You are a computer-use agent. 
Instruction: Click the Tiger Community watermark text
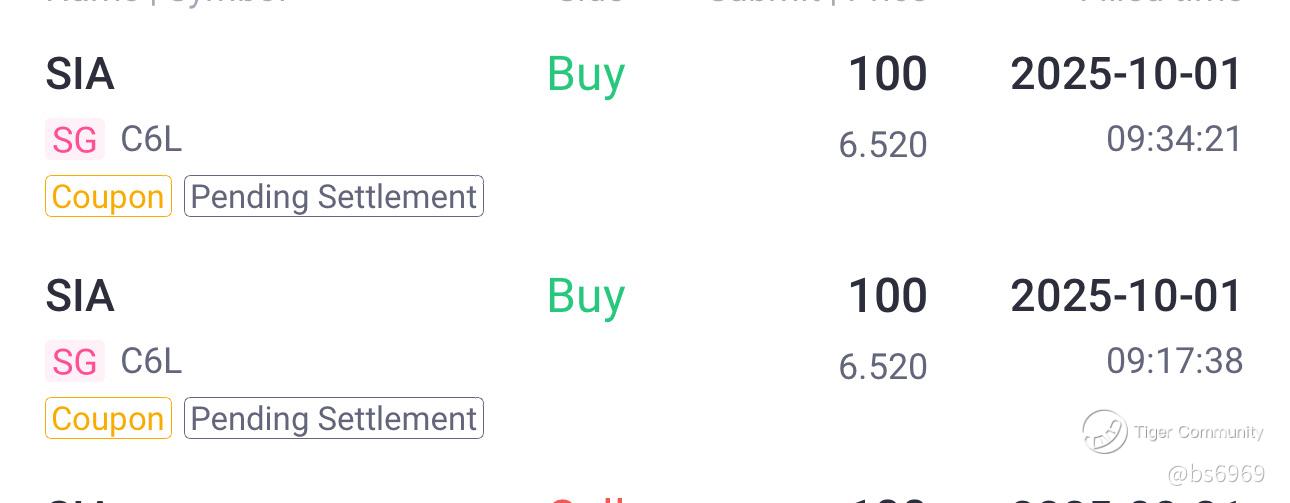click(x=1198, y=432)
